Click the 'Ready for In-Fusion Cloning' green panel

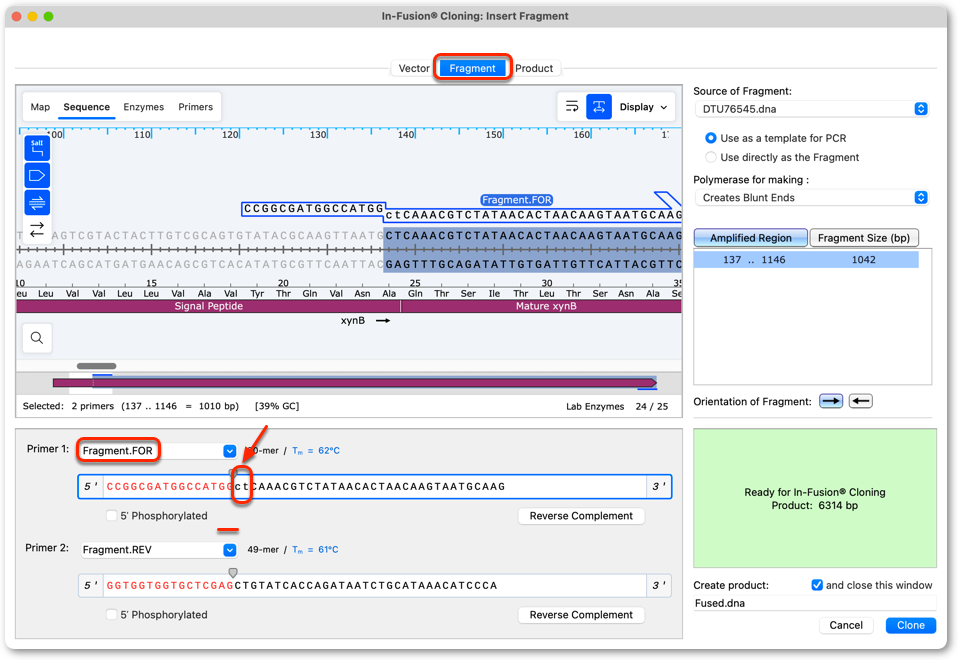tap(814, 498)
